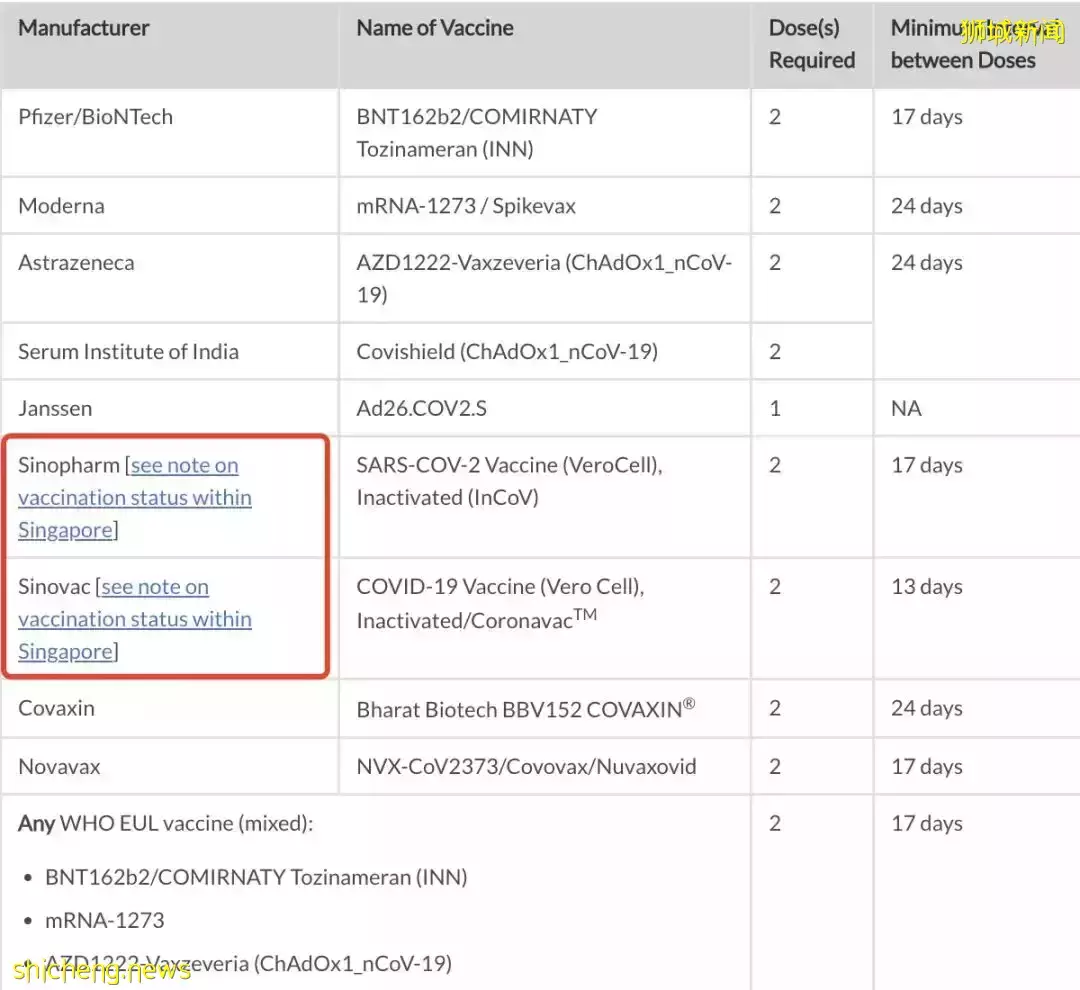Screen dimensions: 1080x990
Task: Select the Pfizer/BioNTech manufacturer cell
Action: click(x=96, y=117)
